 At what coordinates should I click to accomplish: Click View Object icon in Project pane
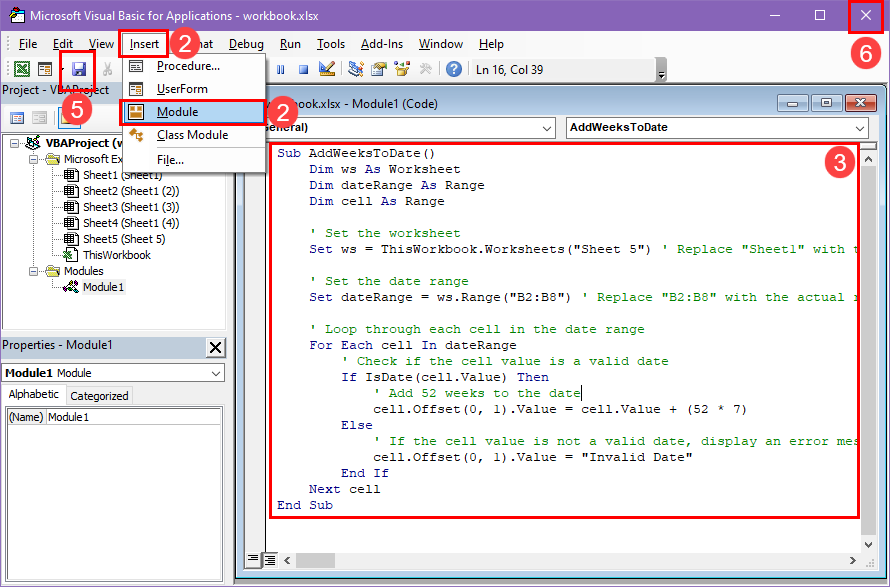(x=39, y=118)
